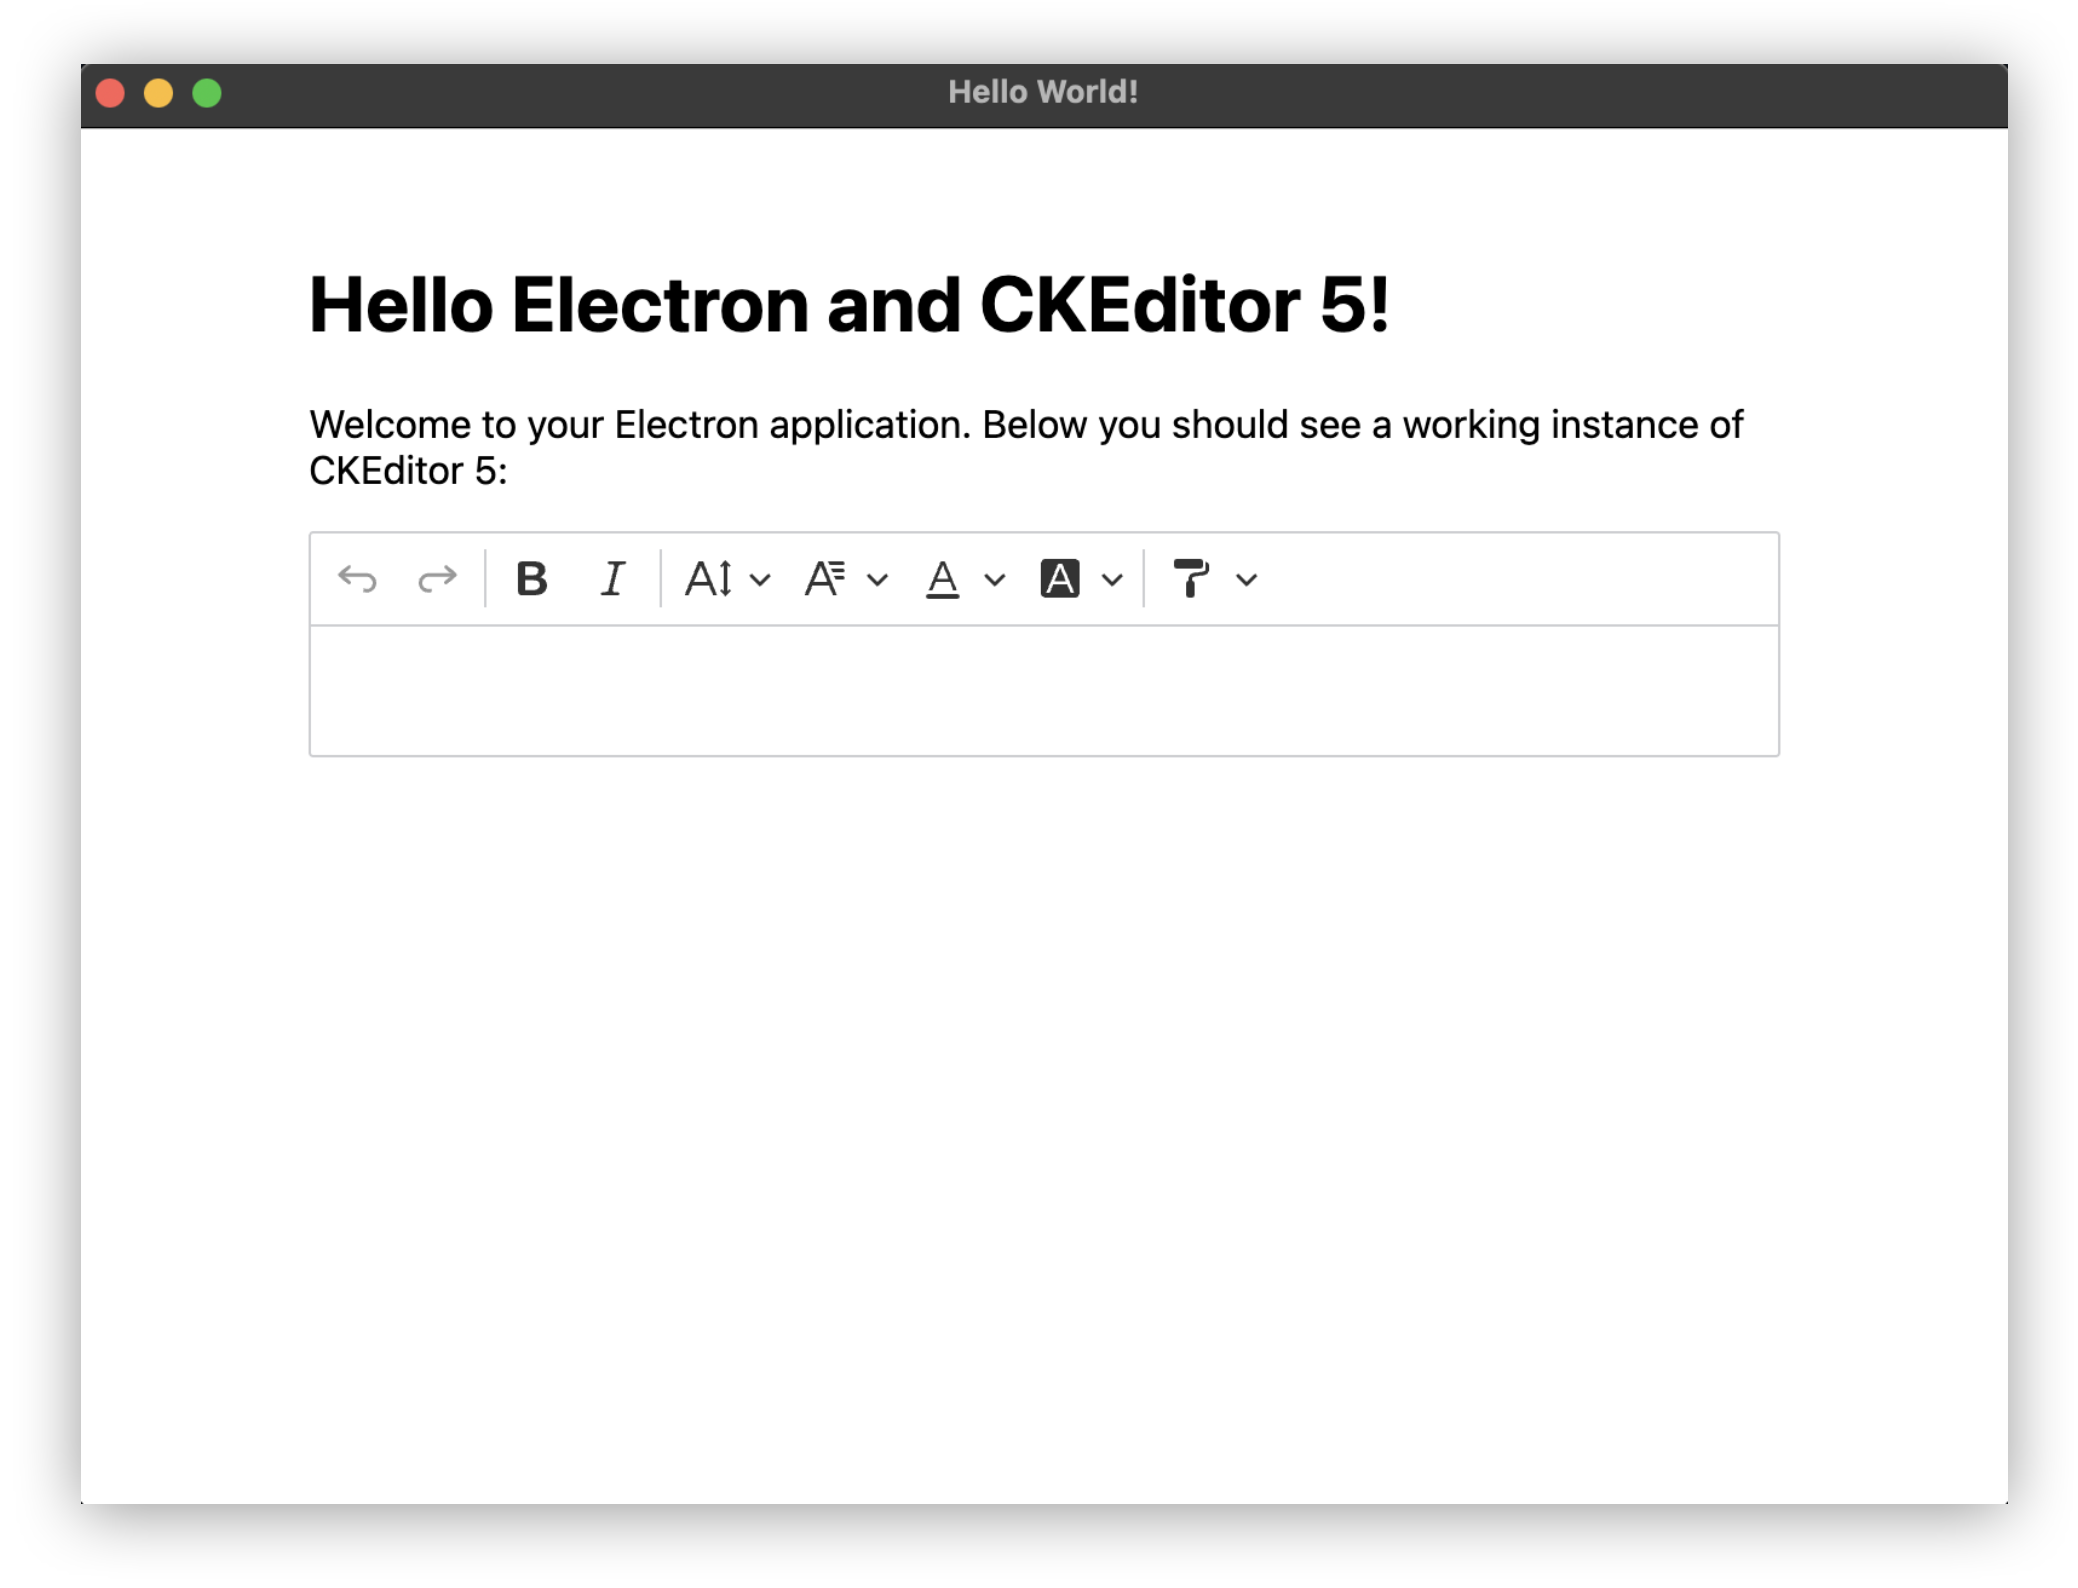
Task: Apply bold formatting
Action: pyautogui.click(x=533, y=578)
